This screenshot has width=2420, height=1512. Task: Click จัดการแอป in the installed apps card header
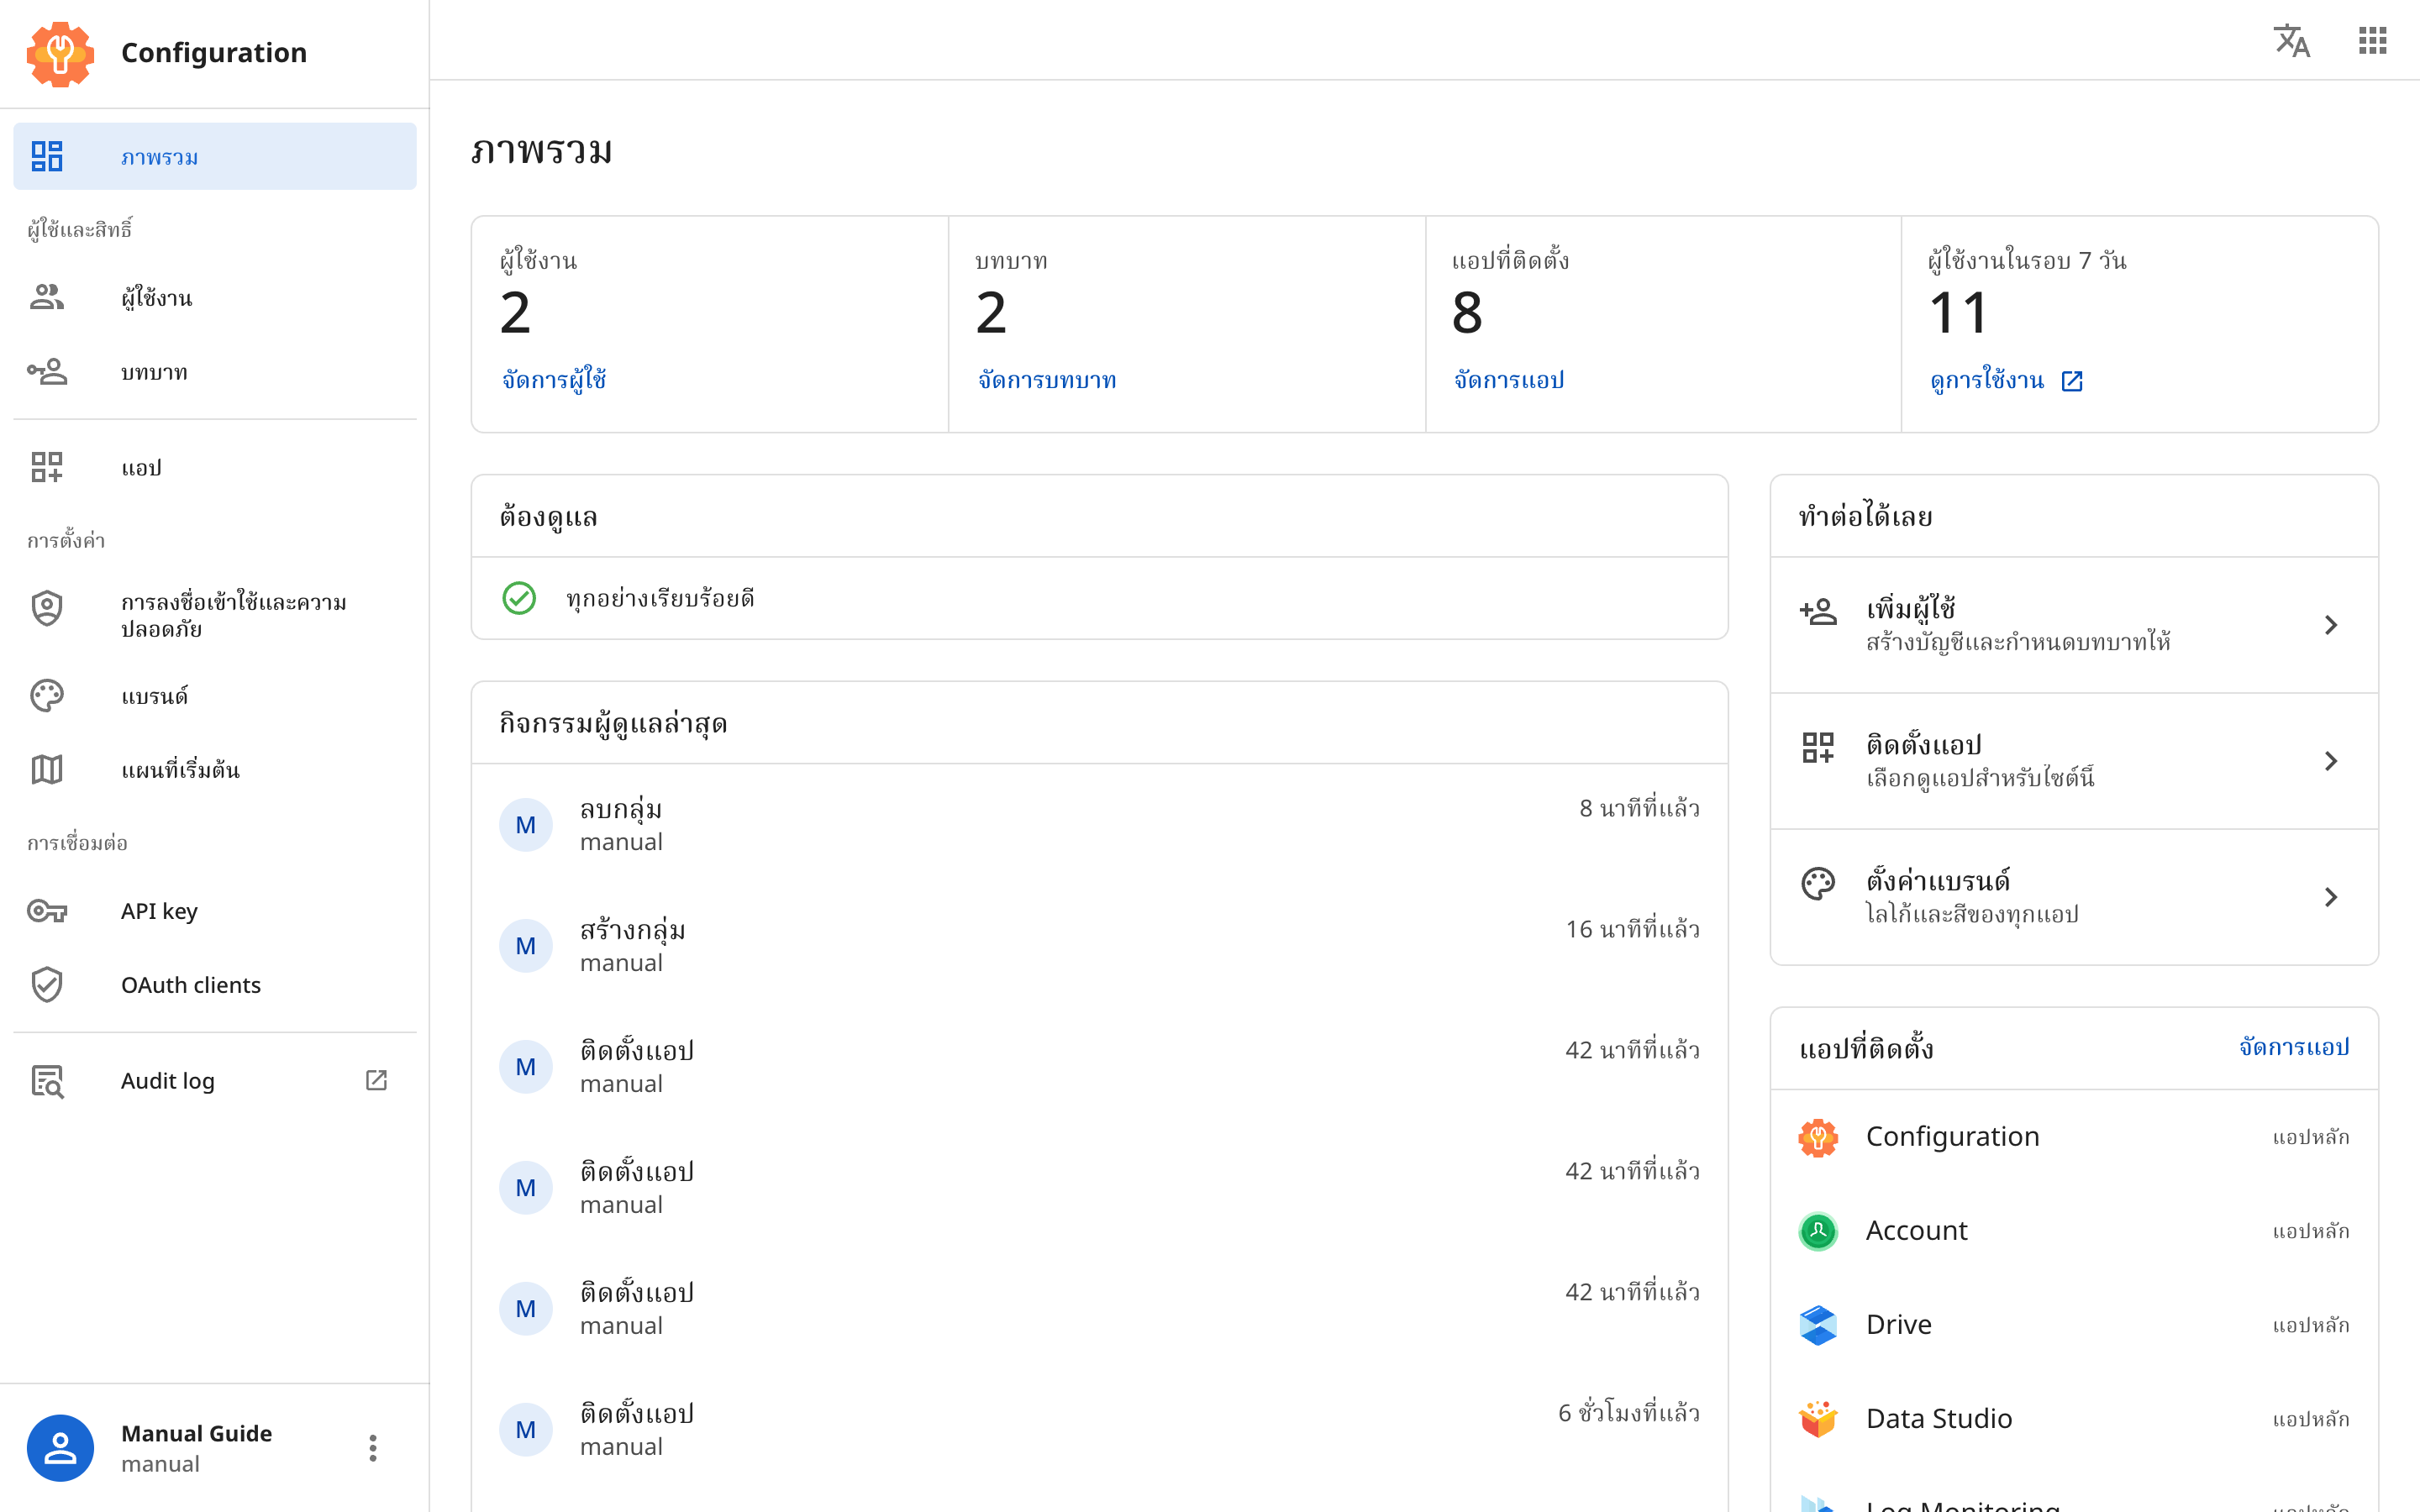coord(2294,1047)
